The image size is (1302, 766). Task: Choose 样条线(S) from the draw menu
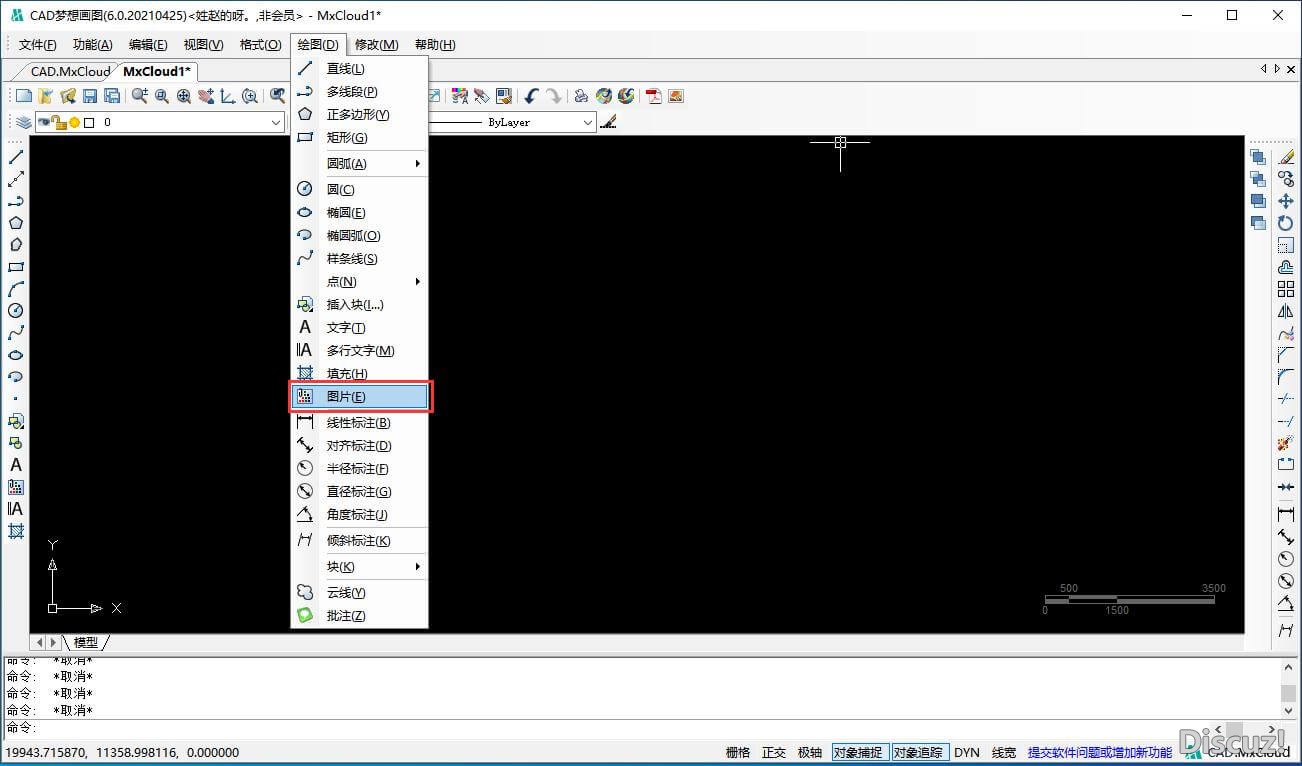[x=360, y=259]
